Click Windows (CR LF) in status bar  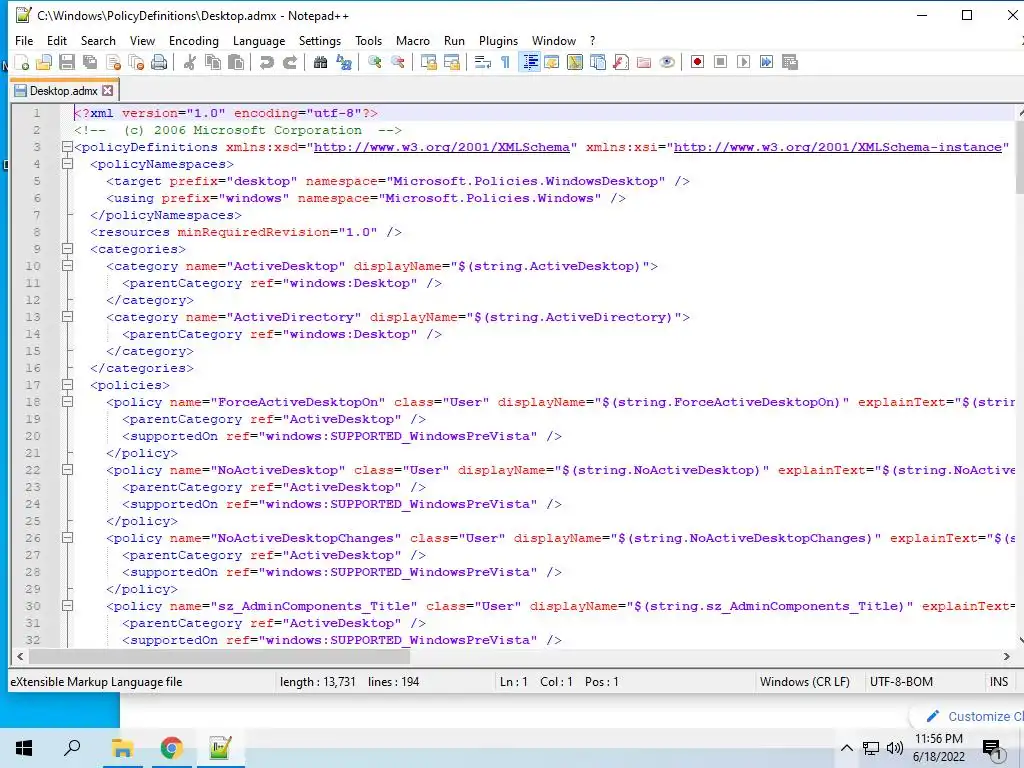click(805, 682)
